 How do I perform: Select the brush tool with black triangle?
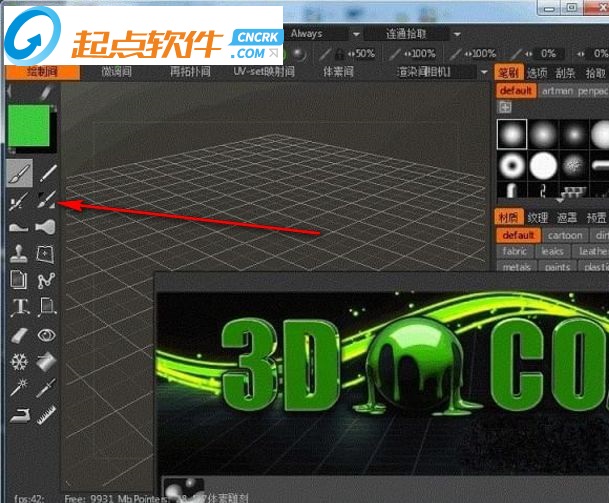tap(47, 200)
